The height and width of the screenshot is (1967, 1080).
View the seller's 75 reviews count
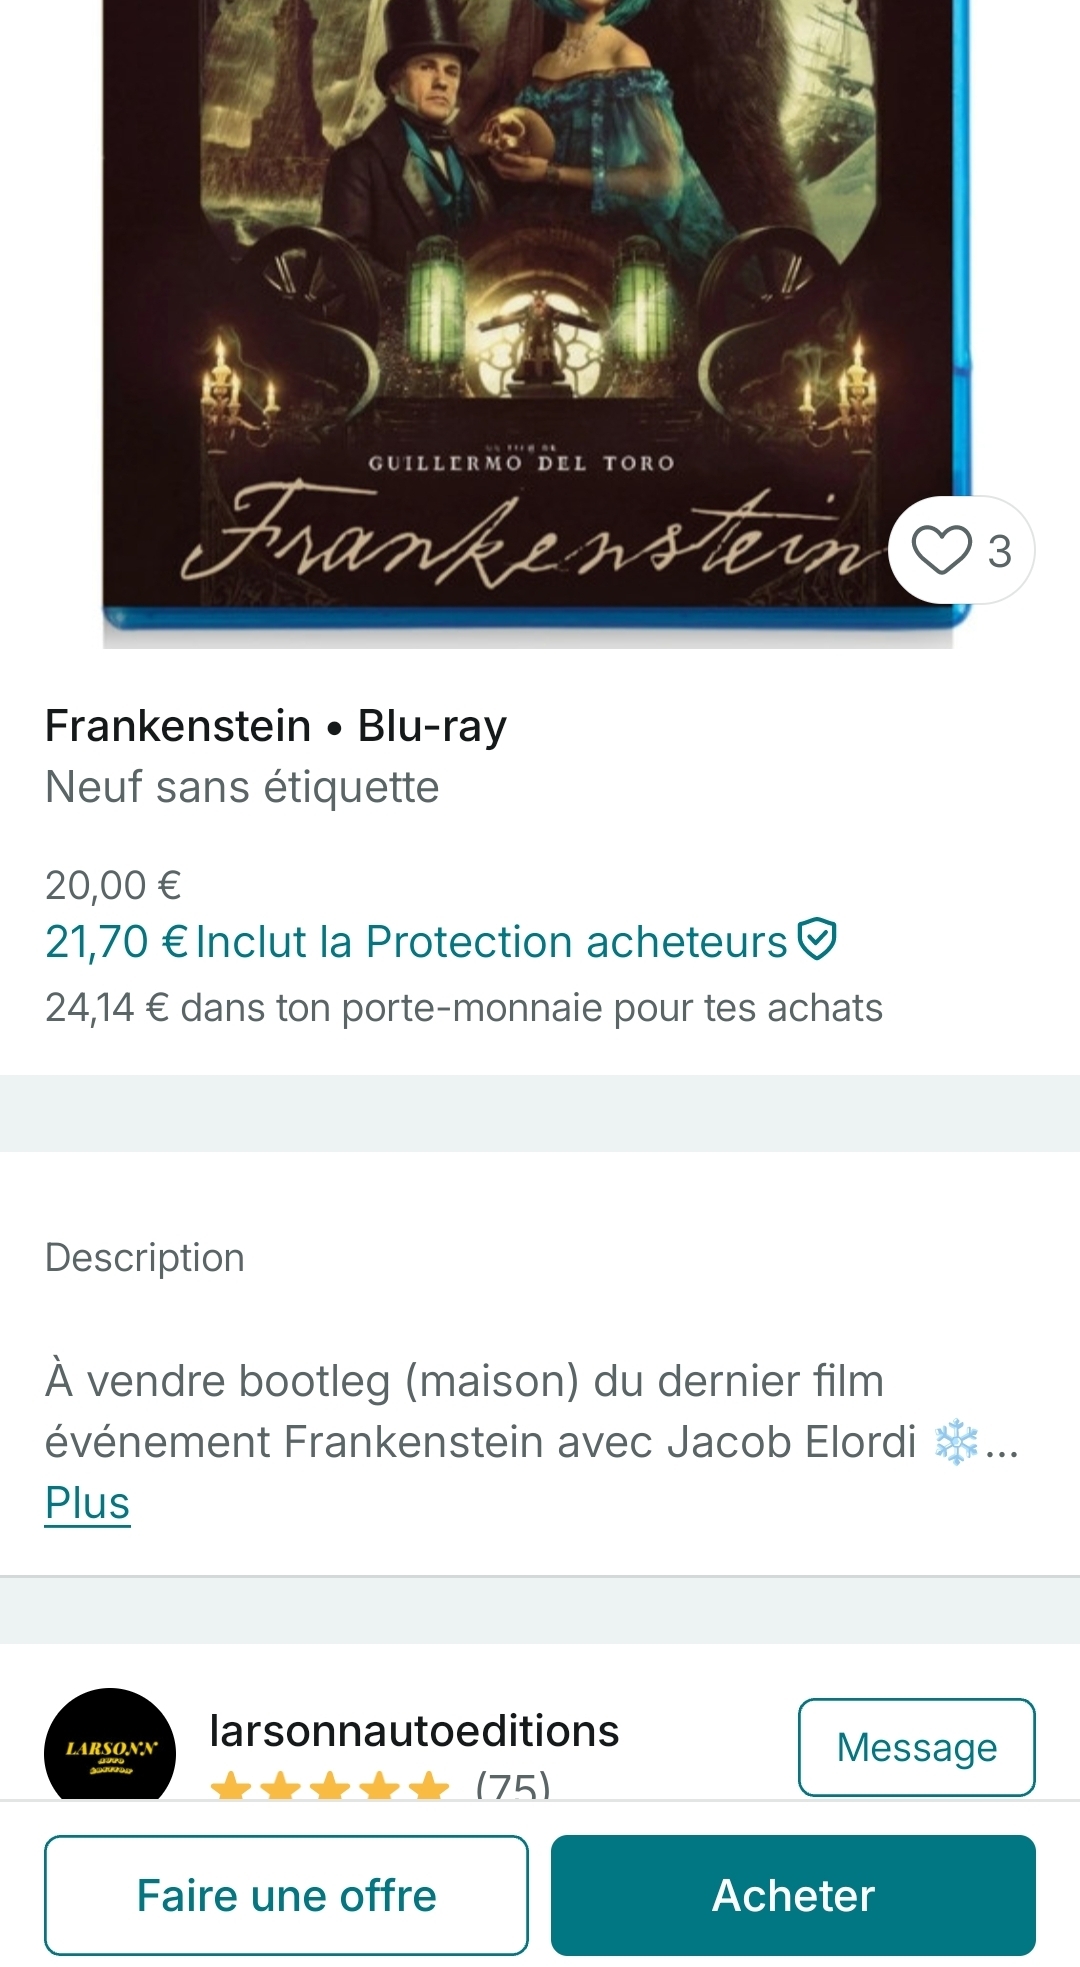click(512, 1787)
